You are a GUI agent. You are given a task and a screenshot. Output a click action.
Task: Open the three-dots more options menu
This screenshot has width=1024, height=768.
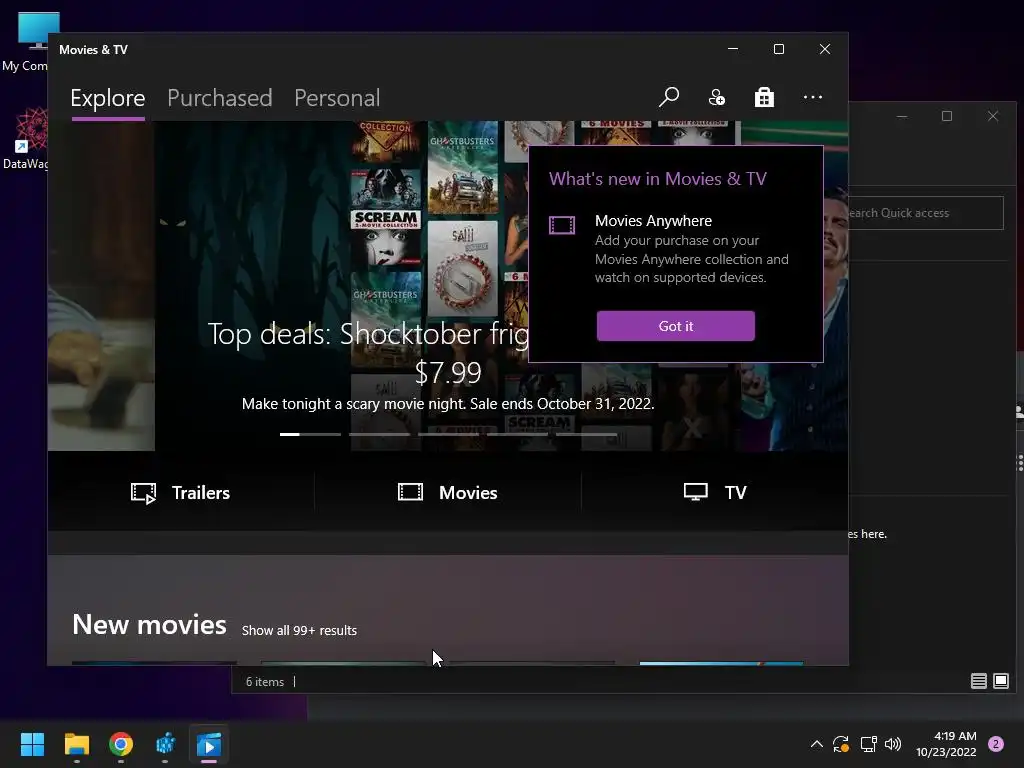coord(812,97)
